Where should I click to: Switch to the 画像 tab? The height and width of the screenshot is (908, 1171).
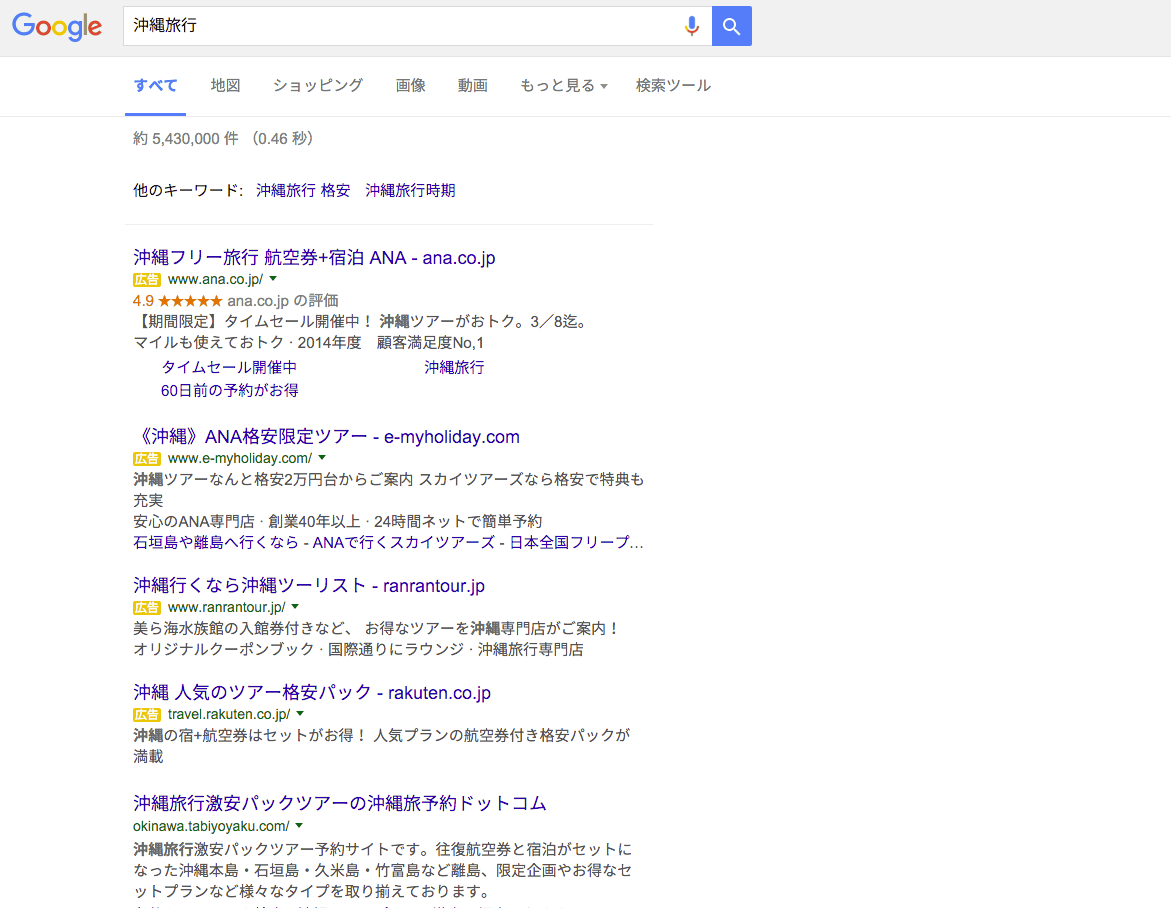coord(411,86)
